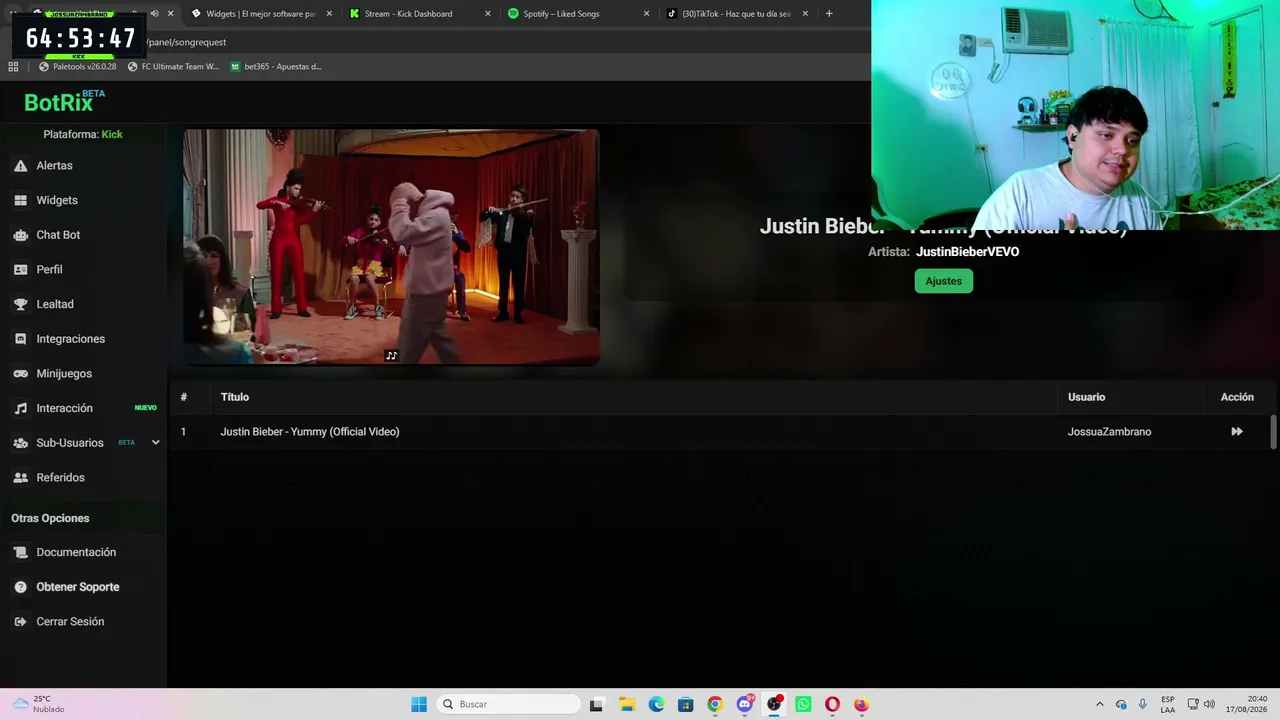Open the Interacción music note icon
Screen dimensions: 1280x720
(20, 408)
